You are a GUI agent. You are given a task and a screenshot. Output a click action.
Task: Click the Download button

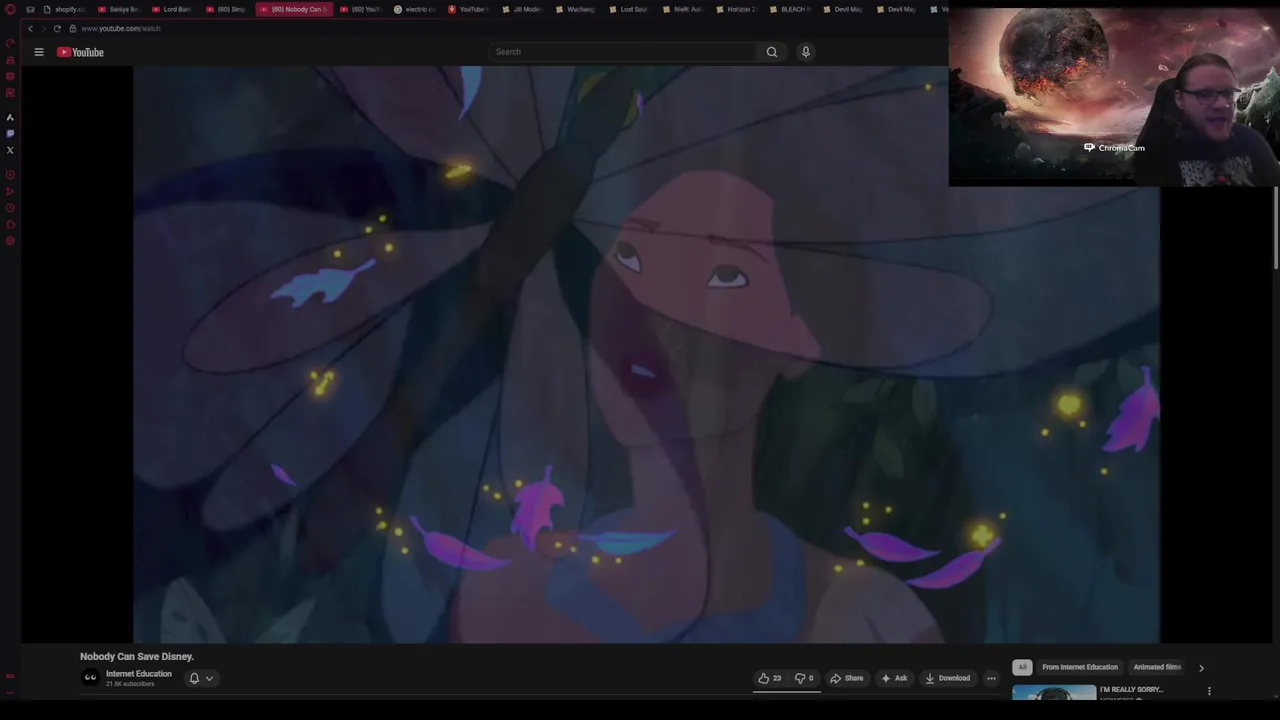[947, 678]
